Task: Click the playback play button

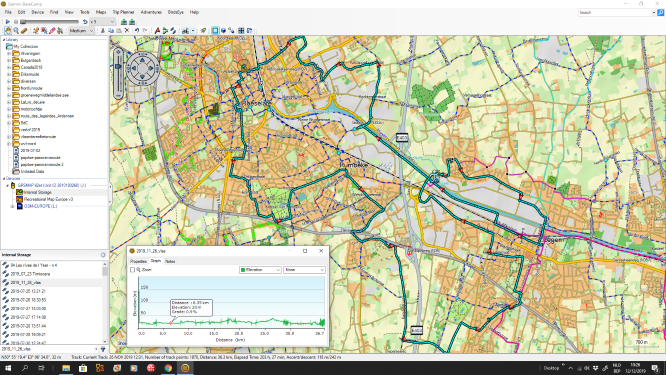Action: pos(8,21)
